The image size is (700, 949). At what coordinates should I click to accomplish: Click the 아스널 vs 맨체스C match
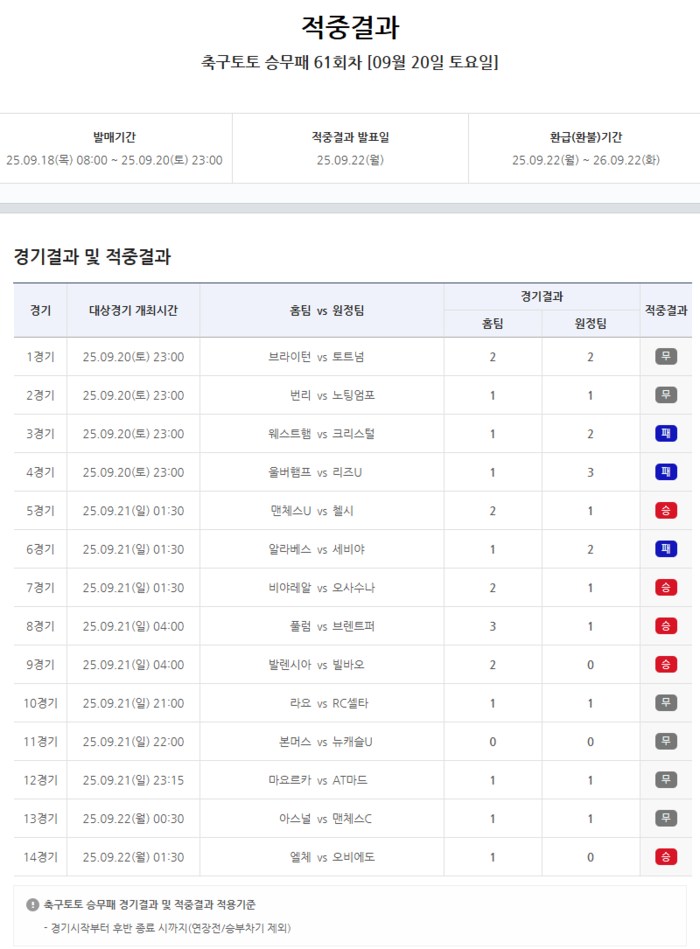321,819
